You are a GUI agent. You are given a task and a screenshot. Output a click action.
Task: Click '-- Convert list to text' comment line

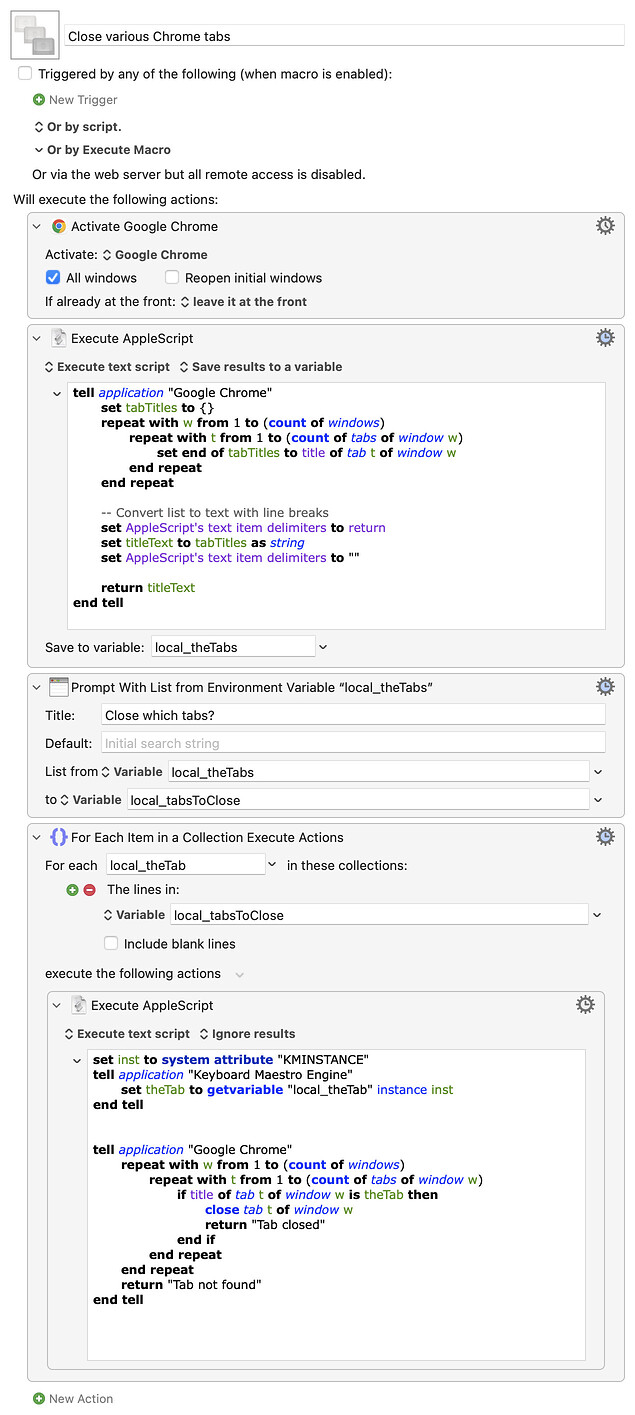(215, 513)
